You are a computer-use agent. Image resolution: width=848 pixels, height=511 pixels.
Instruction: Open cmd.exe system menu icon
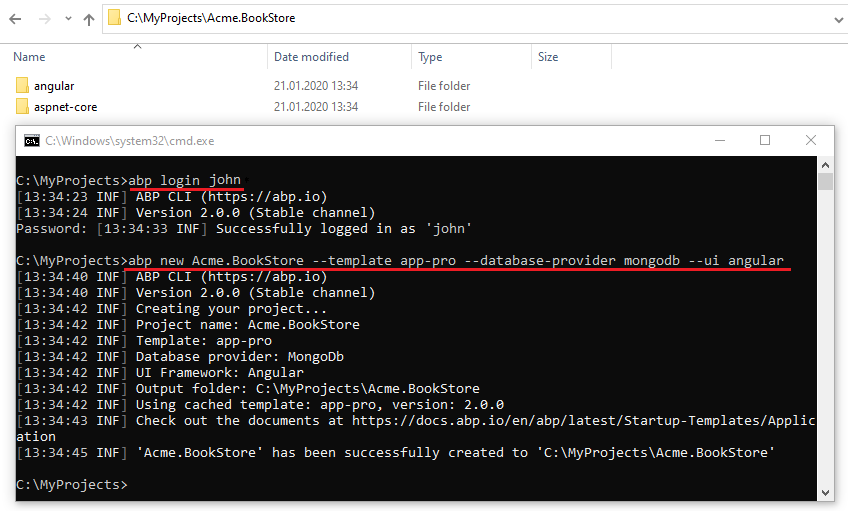(32, 141)
